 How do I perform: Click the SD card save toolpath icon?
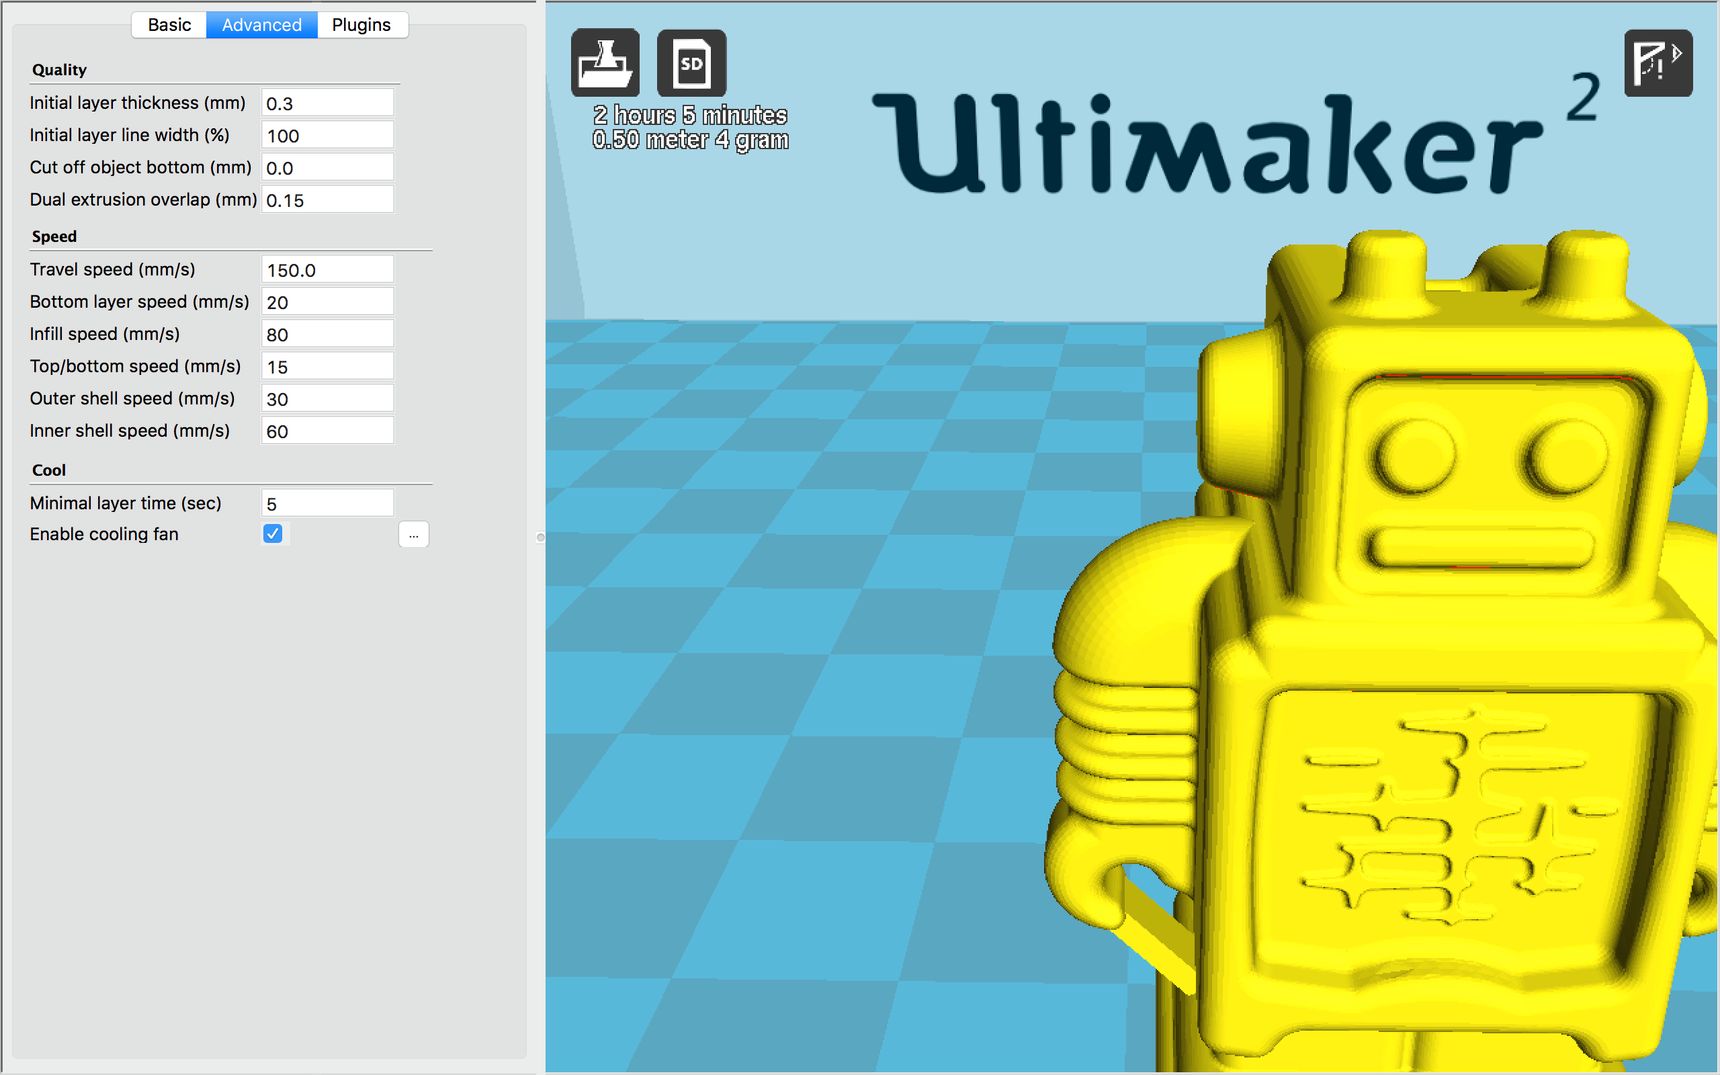pyautogui.click(x=691, y=63)
